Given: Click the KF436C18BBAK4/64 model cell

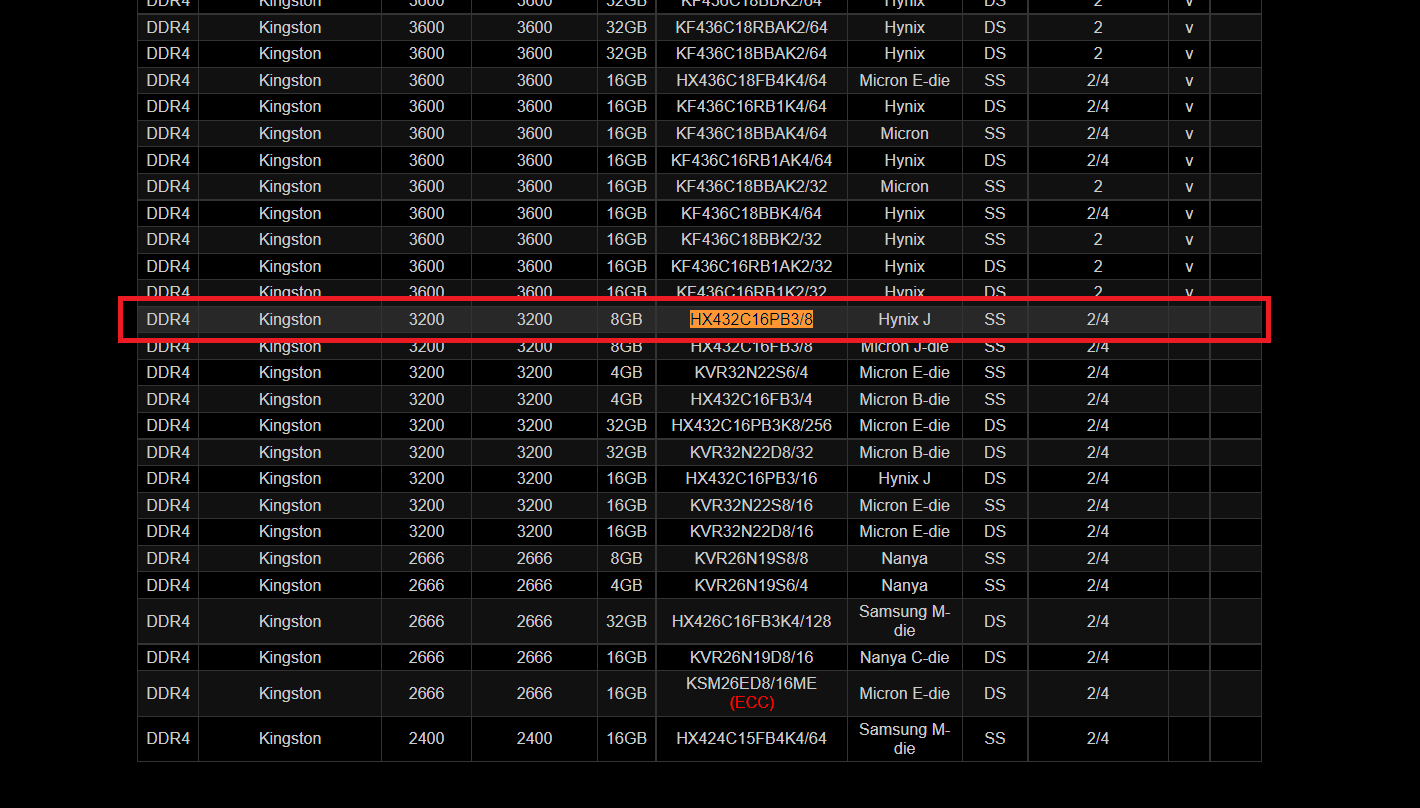Looking at the screenshot, I should pyautogui.click(x=751, y=133).
